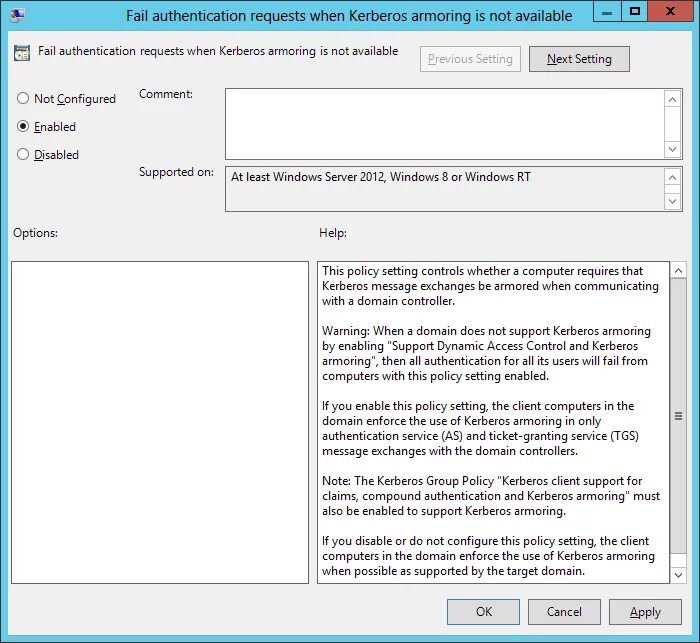Image resolution: width=700 pixels, height=643 pixels.
Task: Click the 'At least Windows Server 2012' text
Action: click(x=381, y=177)
